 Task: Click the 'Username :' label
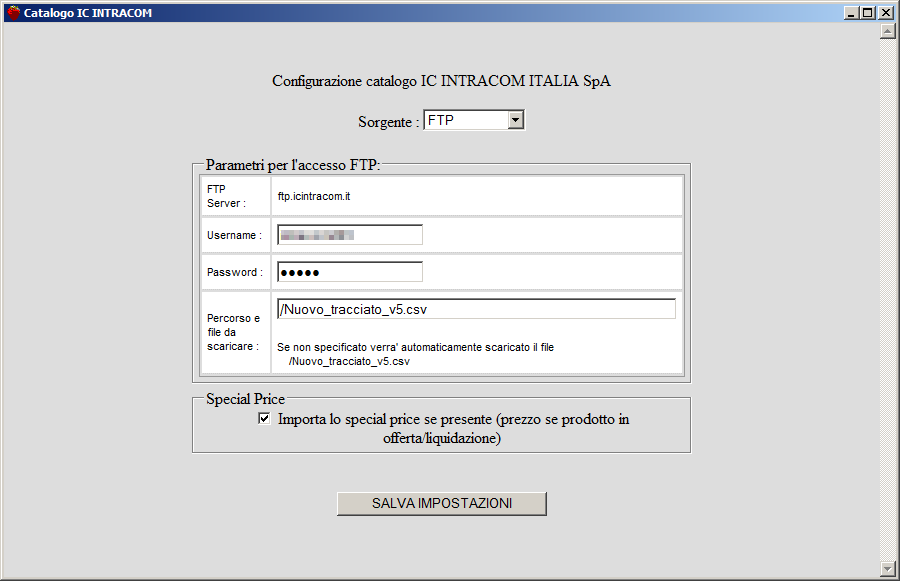point(234,235)
